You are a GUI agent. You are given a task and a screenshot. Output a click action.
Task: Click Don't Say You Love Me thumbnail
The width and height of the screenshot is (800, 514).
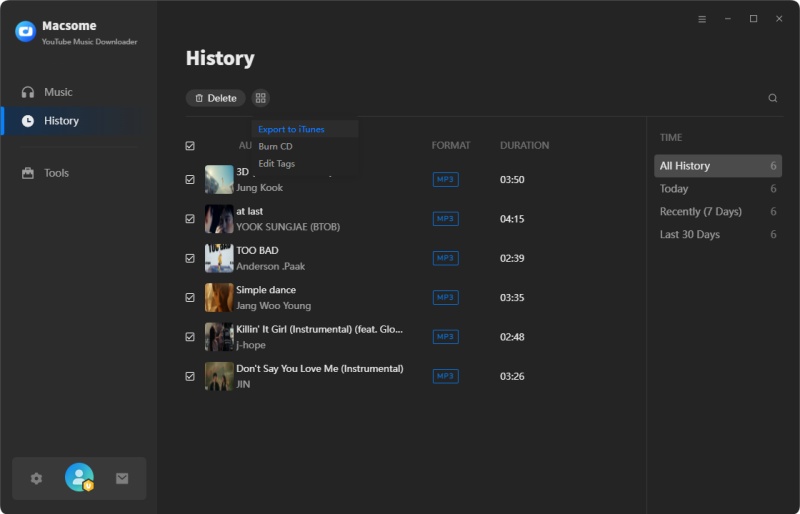tap(219, 376)
